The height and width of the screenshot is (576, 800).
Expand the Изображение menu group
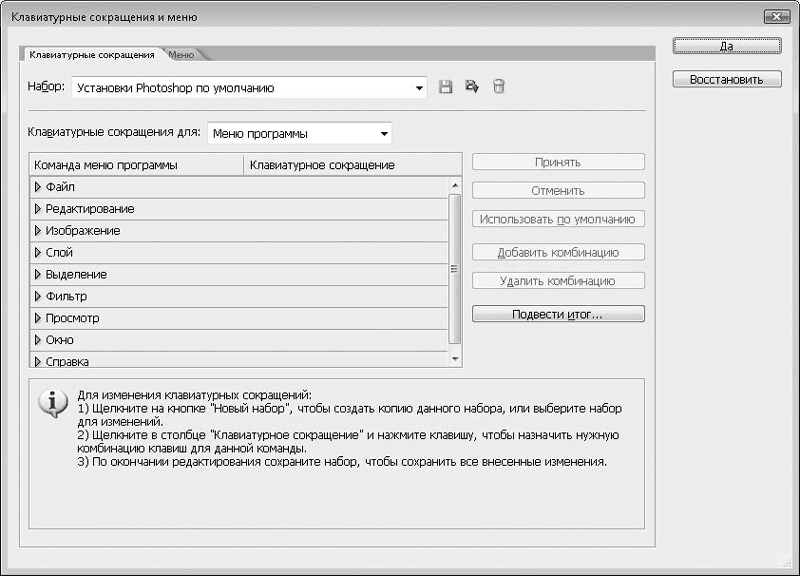point(38,231)
